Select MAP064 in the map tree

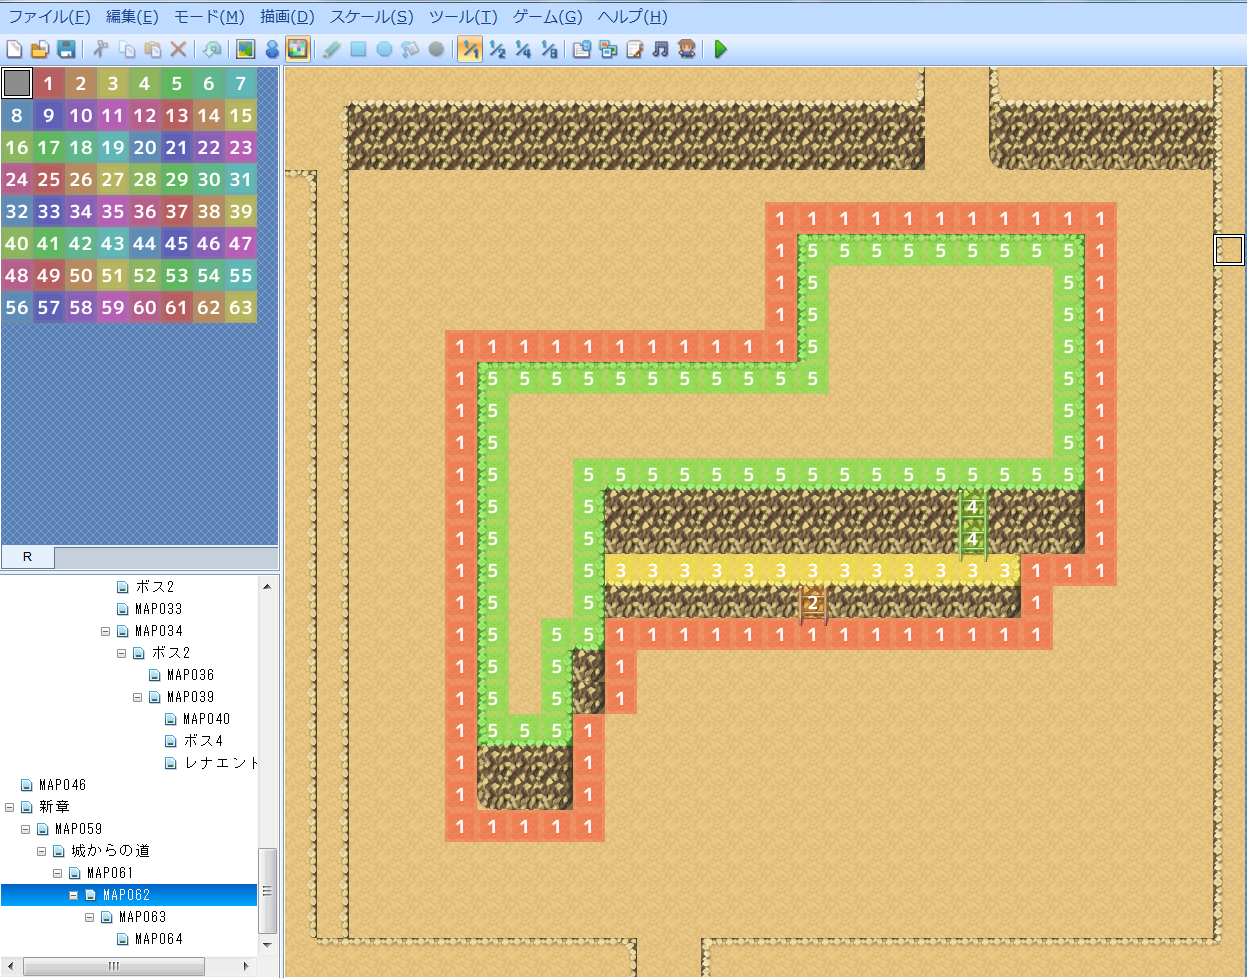(158, 939)
